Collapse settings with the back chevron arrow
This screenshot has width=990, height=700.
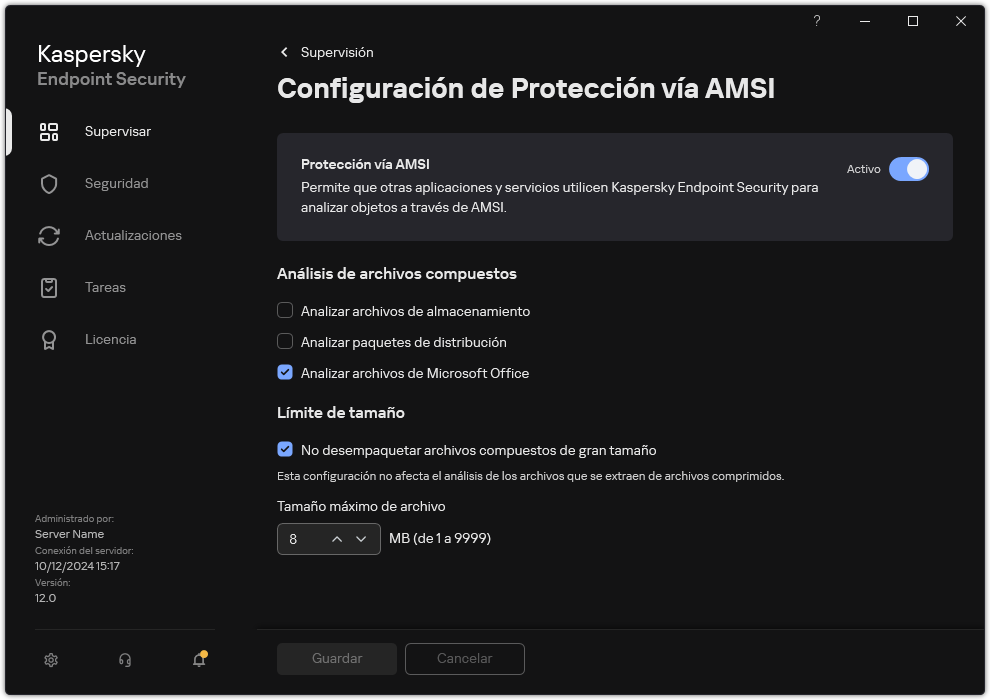(283, 52)
